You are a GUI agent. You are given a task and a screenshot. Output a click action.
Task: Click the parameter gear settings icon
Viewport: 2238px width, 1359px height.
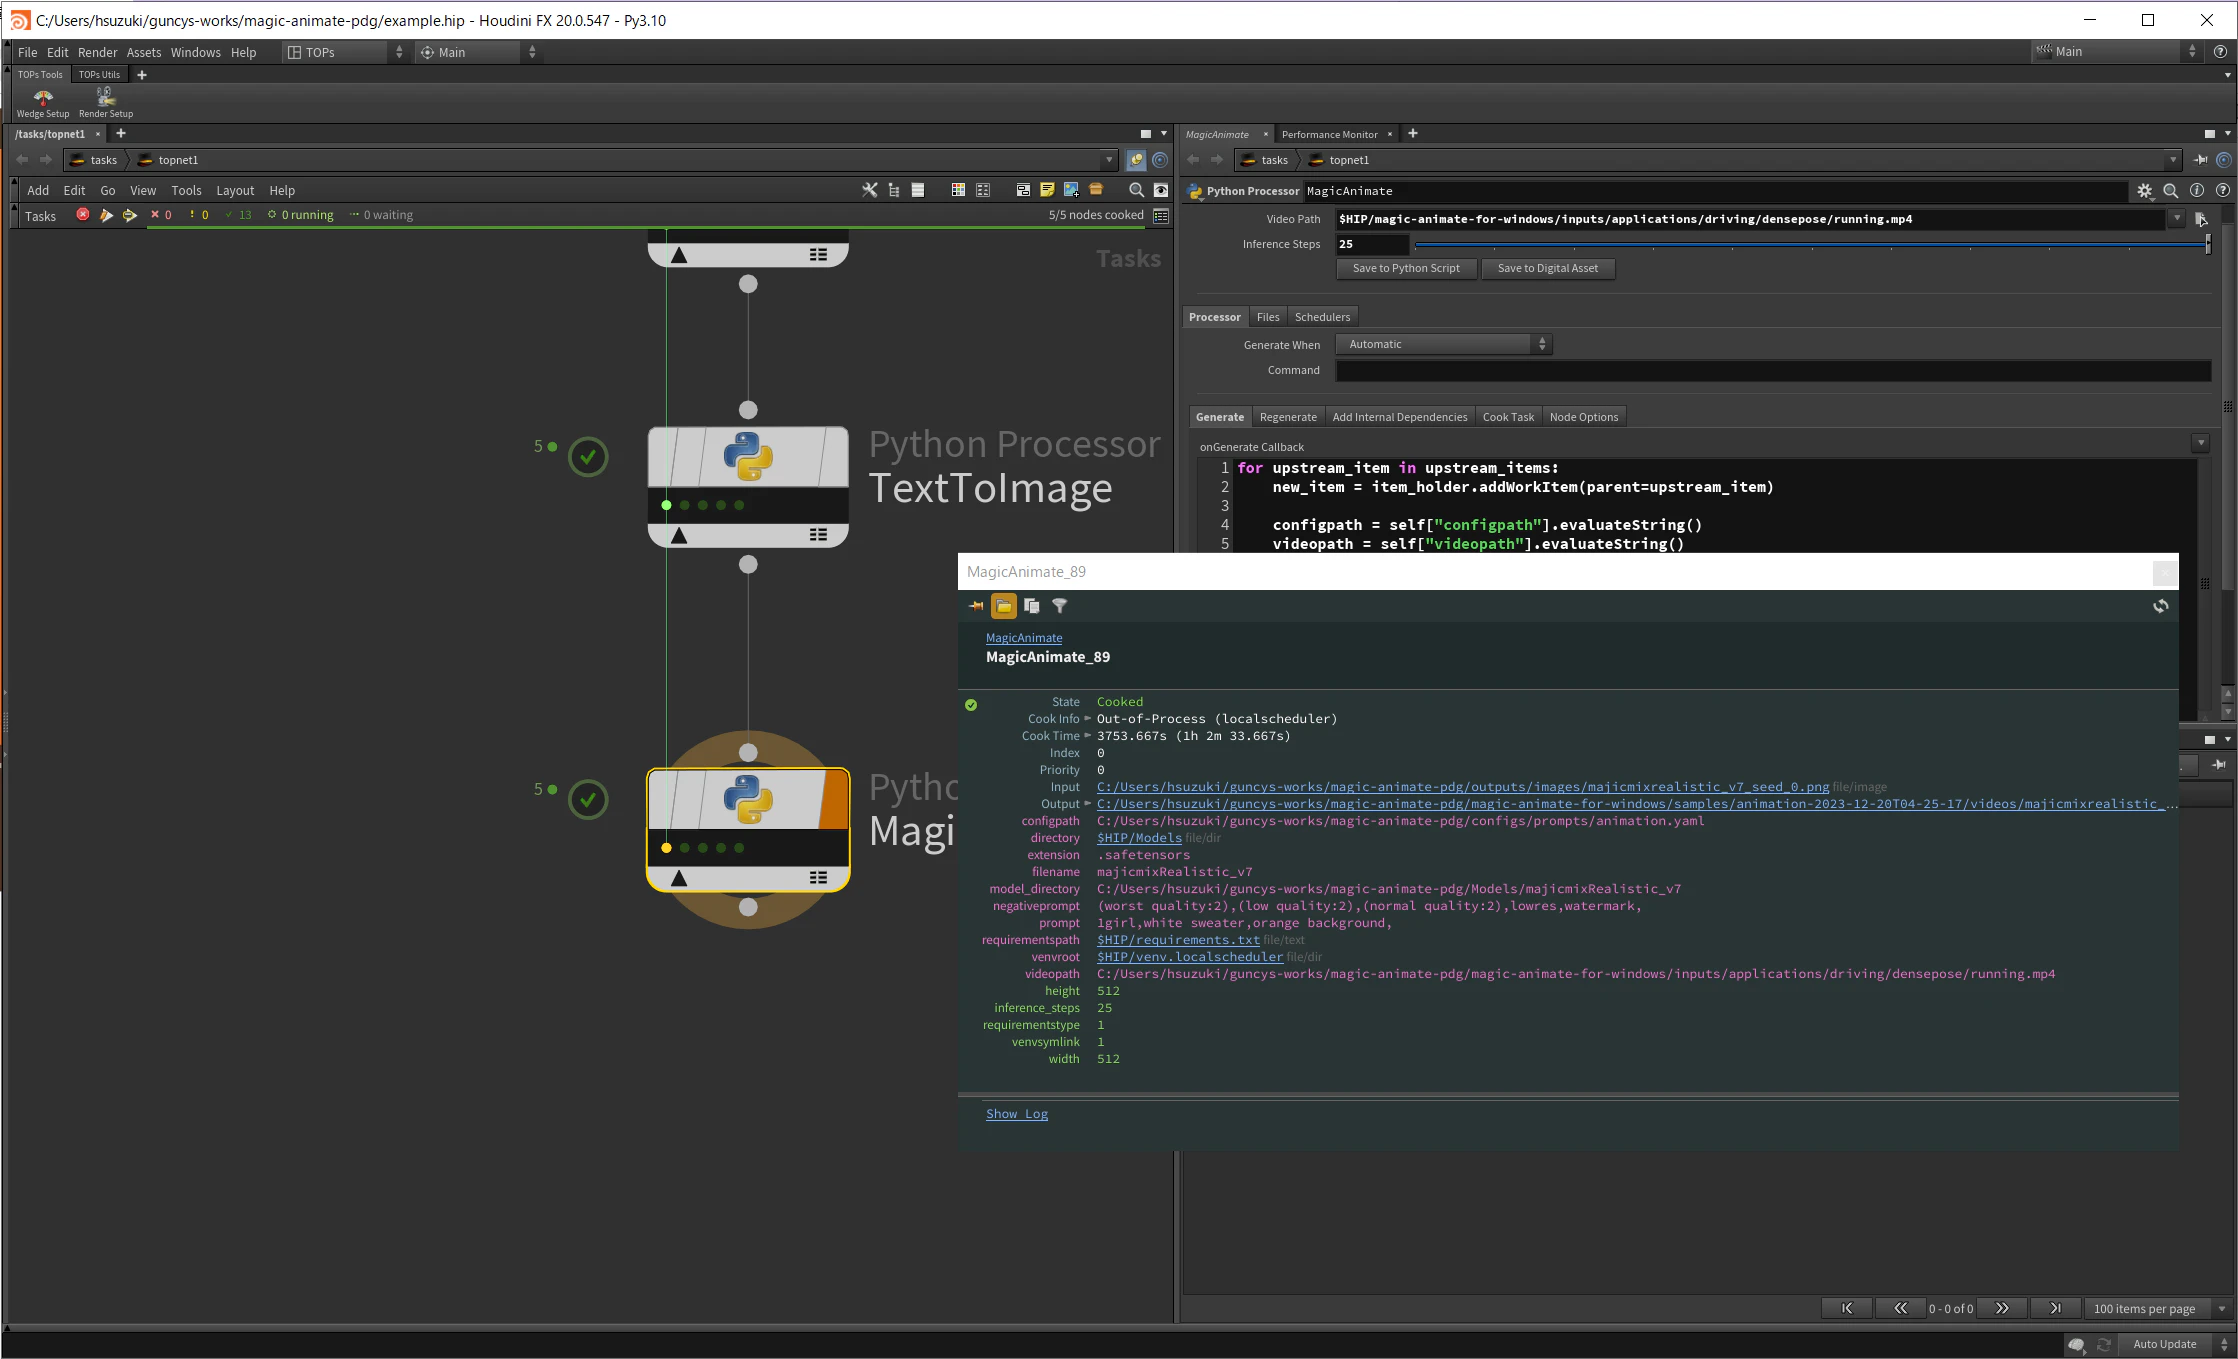click(x=2144, y=191)
